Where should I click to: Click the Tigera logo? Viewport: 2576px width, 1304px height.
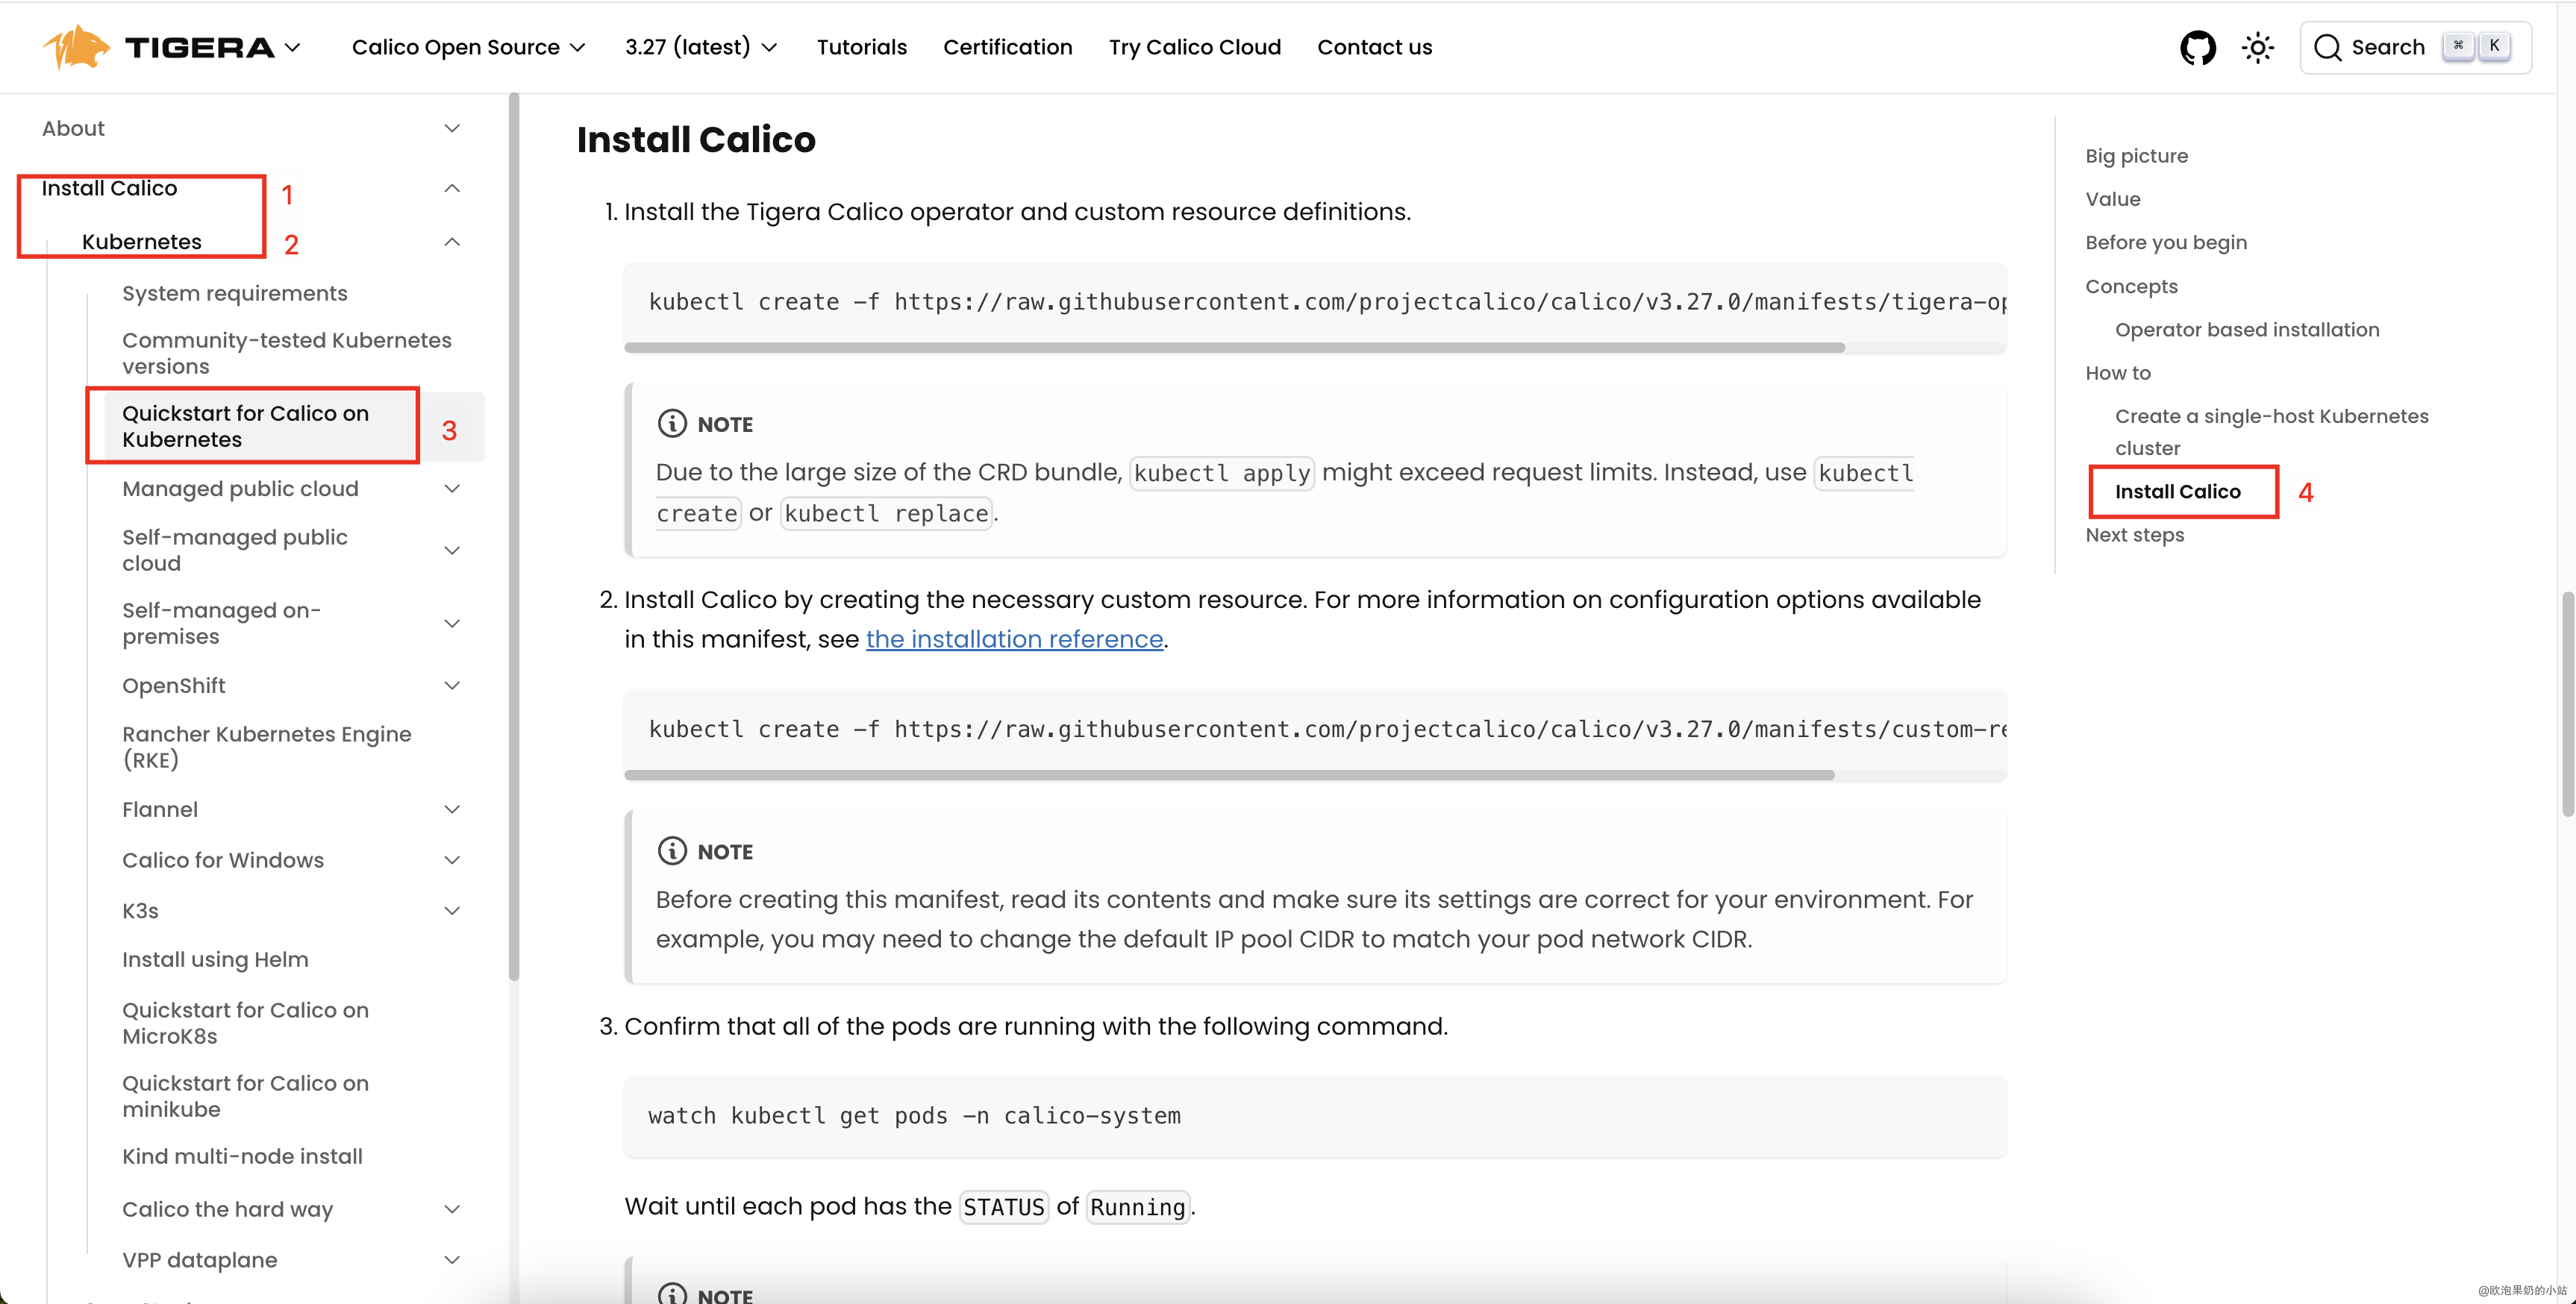(158, 47)
